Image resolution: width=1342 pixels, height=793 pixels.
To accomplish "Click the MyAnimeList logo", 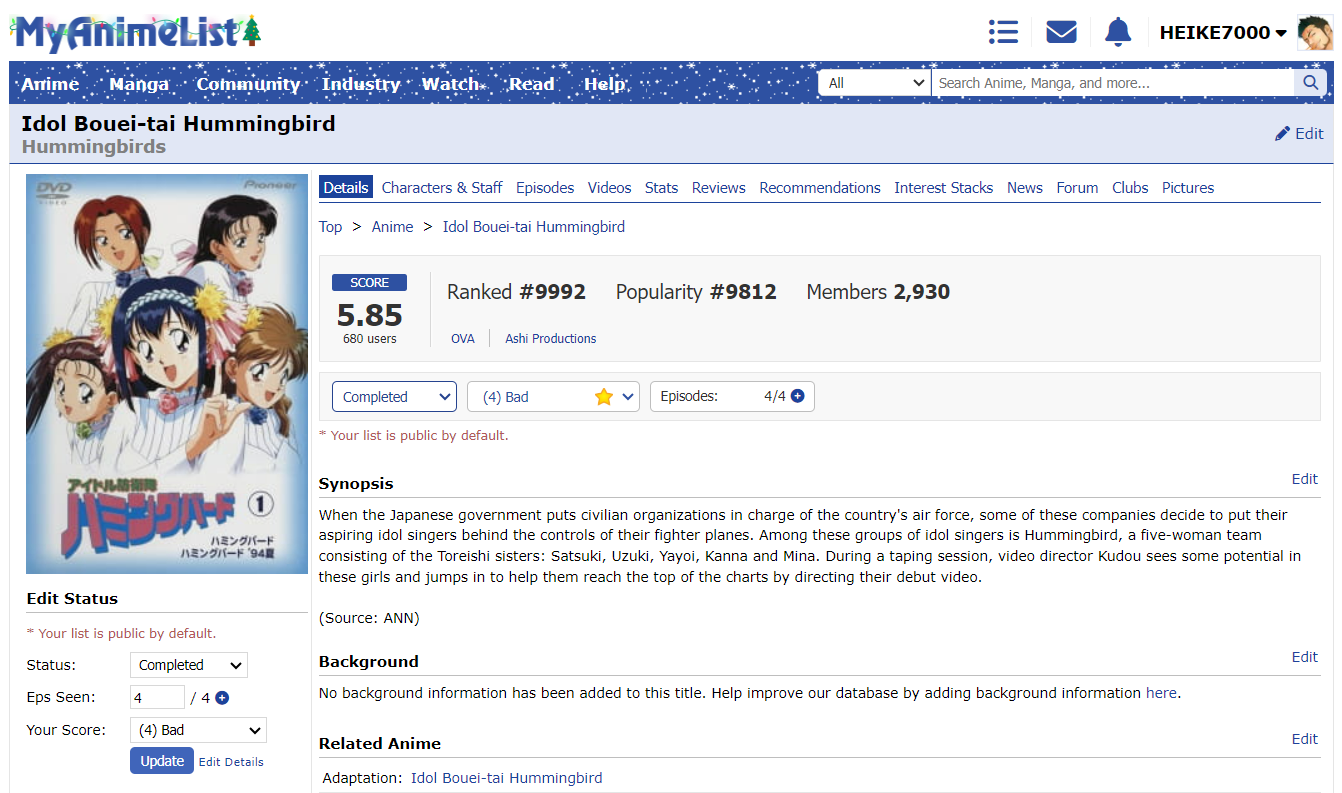I will click(137, 33).
